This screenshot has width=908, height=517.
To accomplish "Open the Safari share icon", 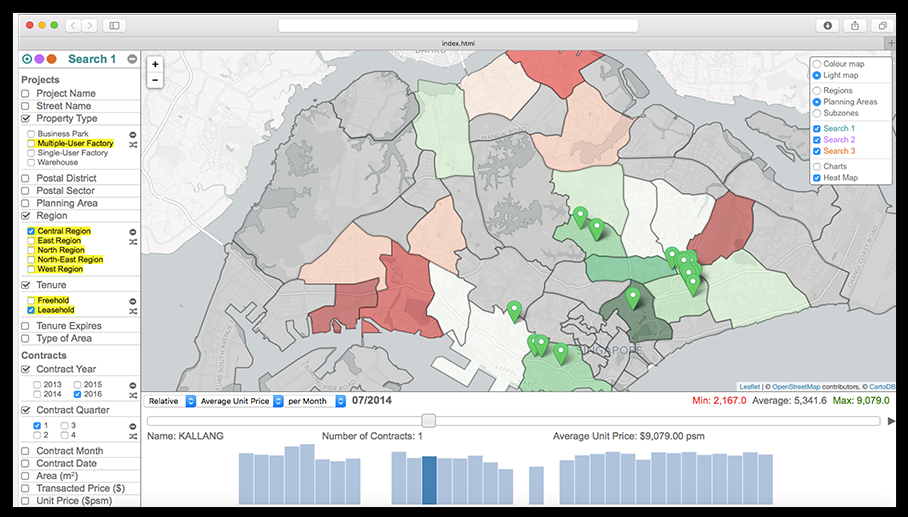I will coord(855,25).
